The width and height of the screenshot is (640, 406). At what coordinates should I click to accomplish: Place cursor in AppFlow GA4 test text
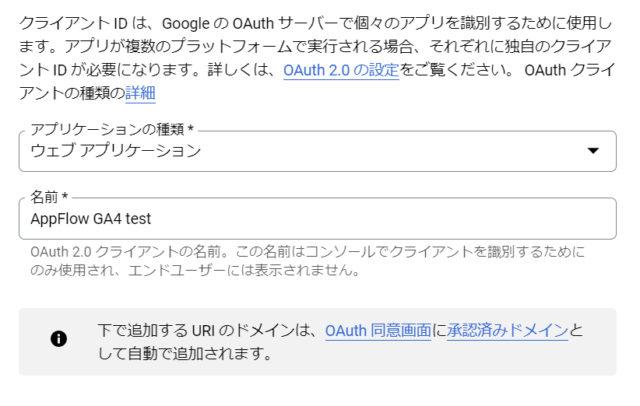coord(91,219)
